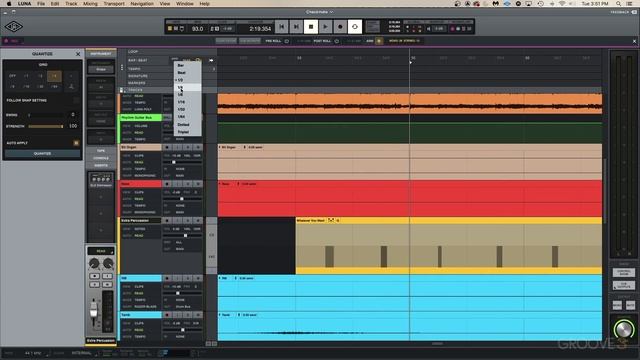Click the Inserts button in the channel strip

[101, 166]
